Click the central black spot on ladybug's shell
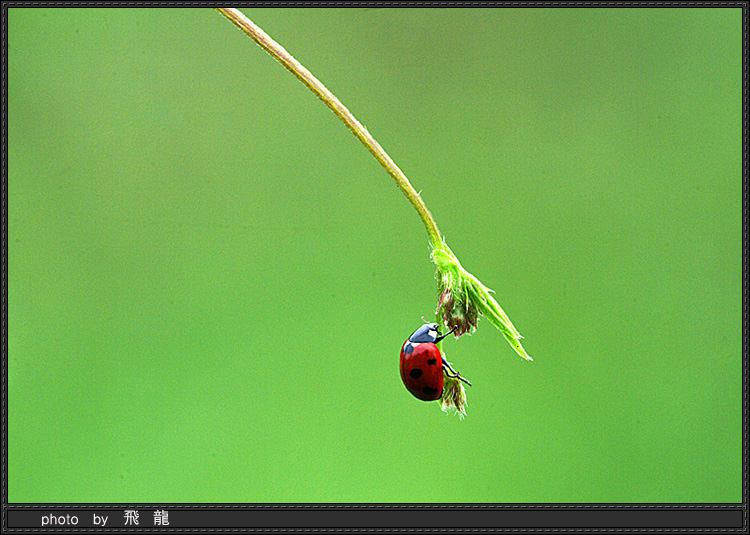This screenshot has height=535, width=750. pos(416,373)
